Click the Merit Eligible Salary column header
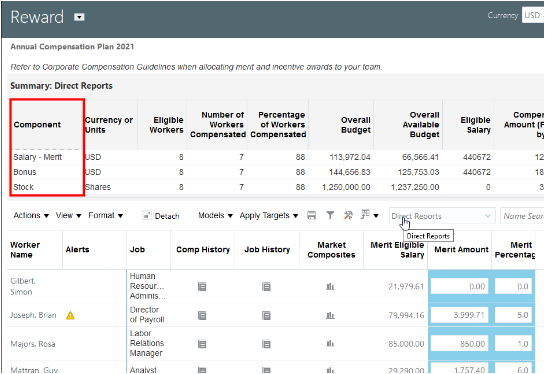 point(397,250)
